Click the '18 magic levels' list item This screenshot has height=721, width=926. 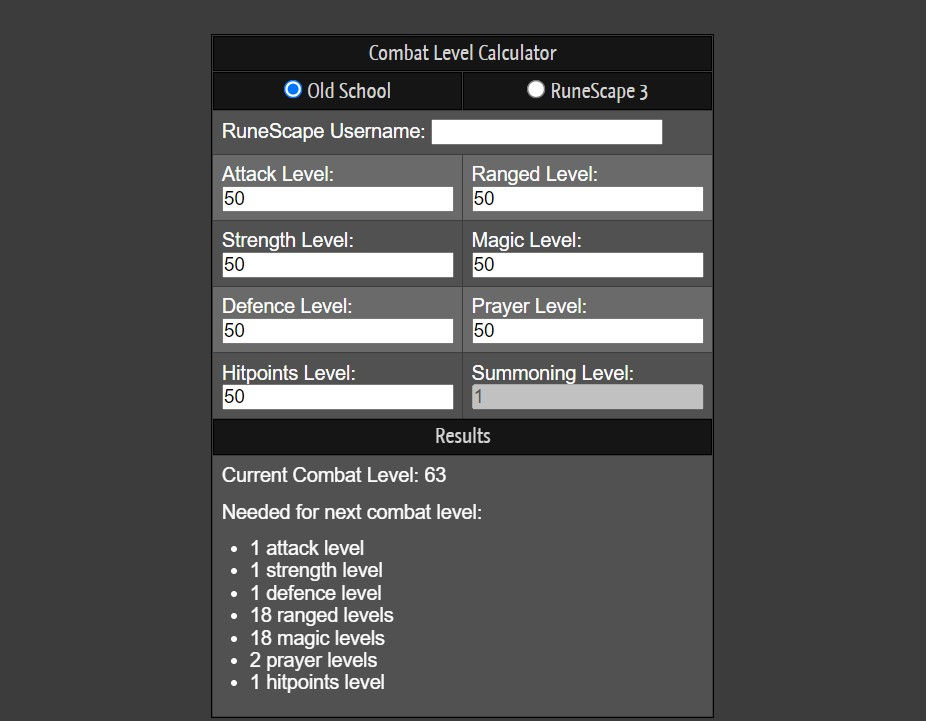[318, 638]
